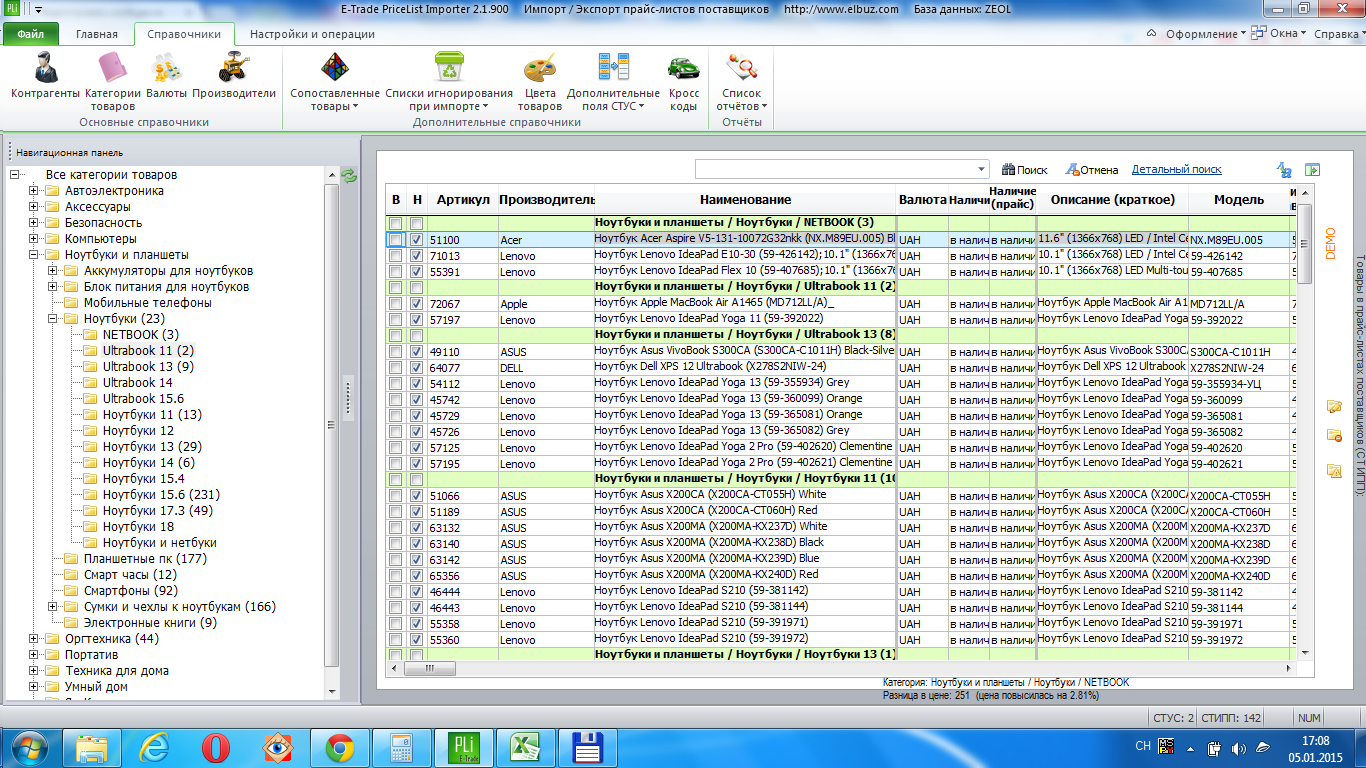Open the Сопоставленные товары dropdown

[x=335, y=80]
